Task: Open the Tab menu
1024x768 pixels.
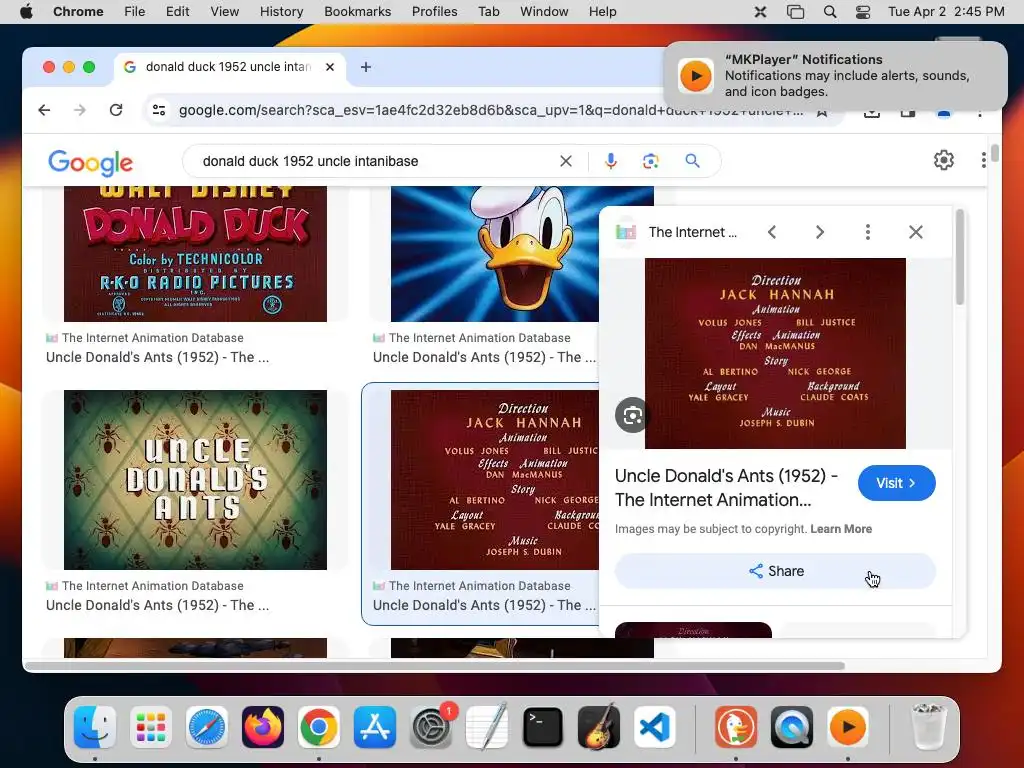Action: point(488,11)
